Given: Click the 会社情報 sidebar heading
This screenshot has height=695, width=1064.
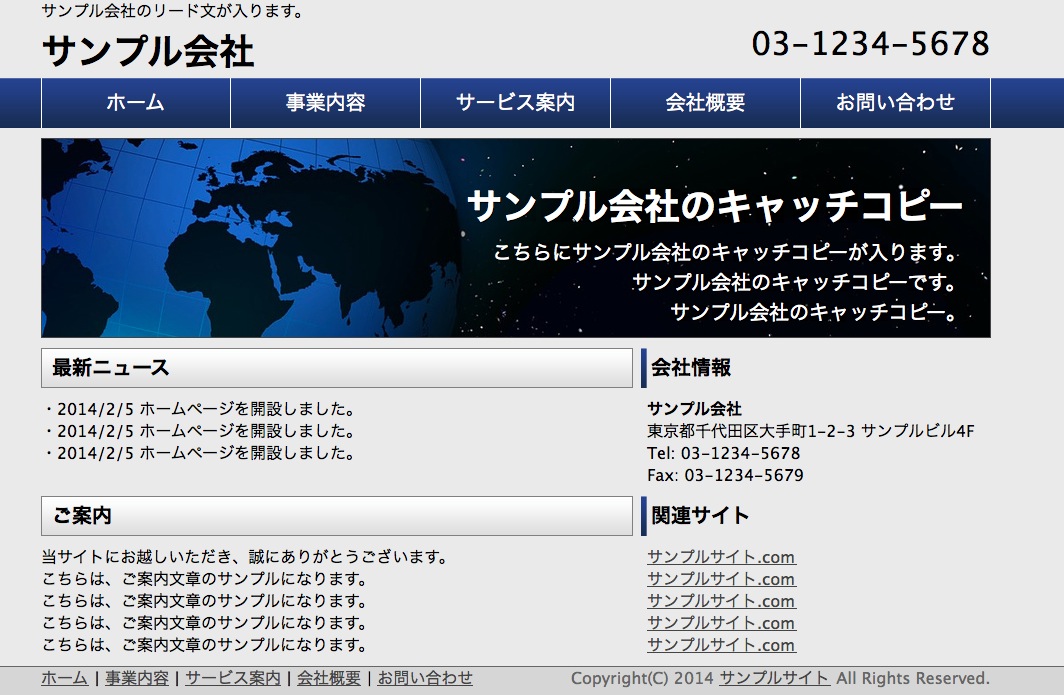Looking at the screenshot, I should [x=691, y=368].
